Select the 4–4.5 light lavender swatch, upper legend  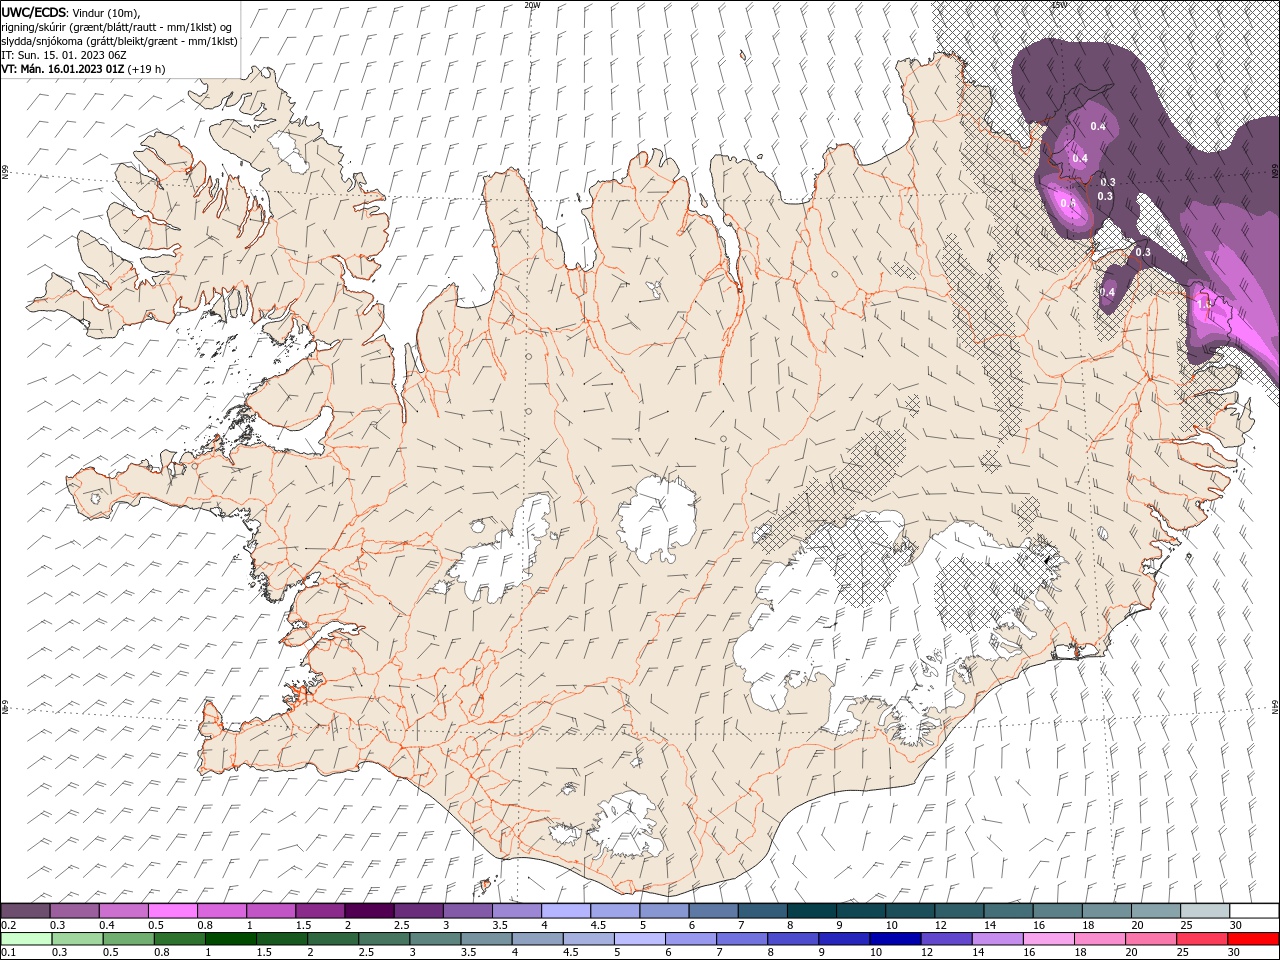click(566, 911)
